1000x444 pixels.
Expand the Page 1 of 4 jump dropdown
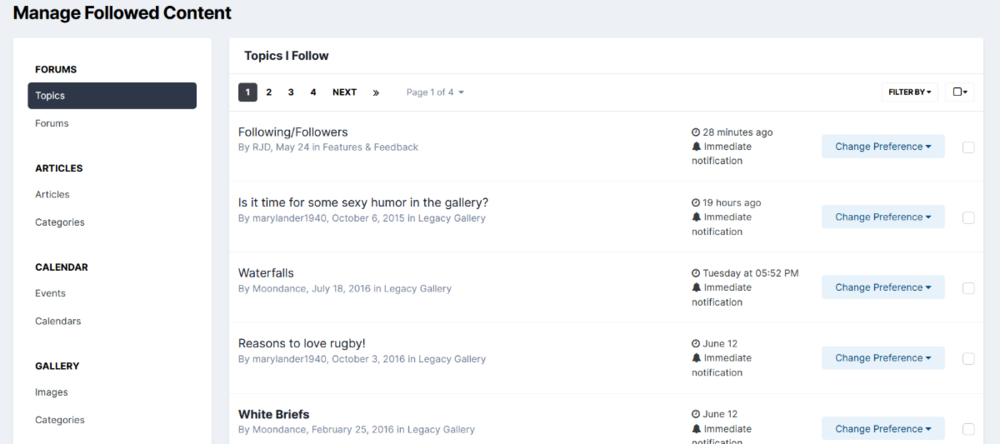point(435,92)
